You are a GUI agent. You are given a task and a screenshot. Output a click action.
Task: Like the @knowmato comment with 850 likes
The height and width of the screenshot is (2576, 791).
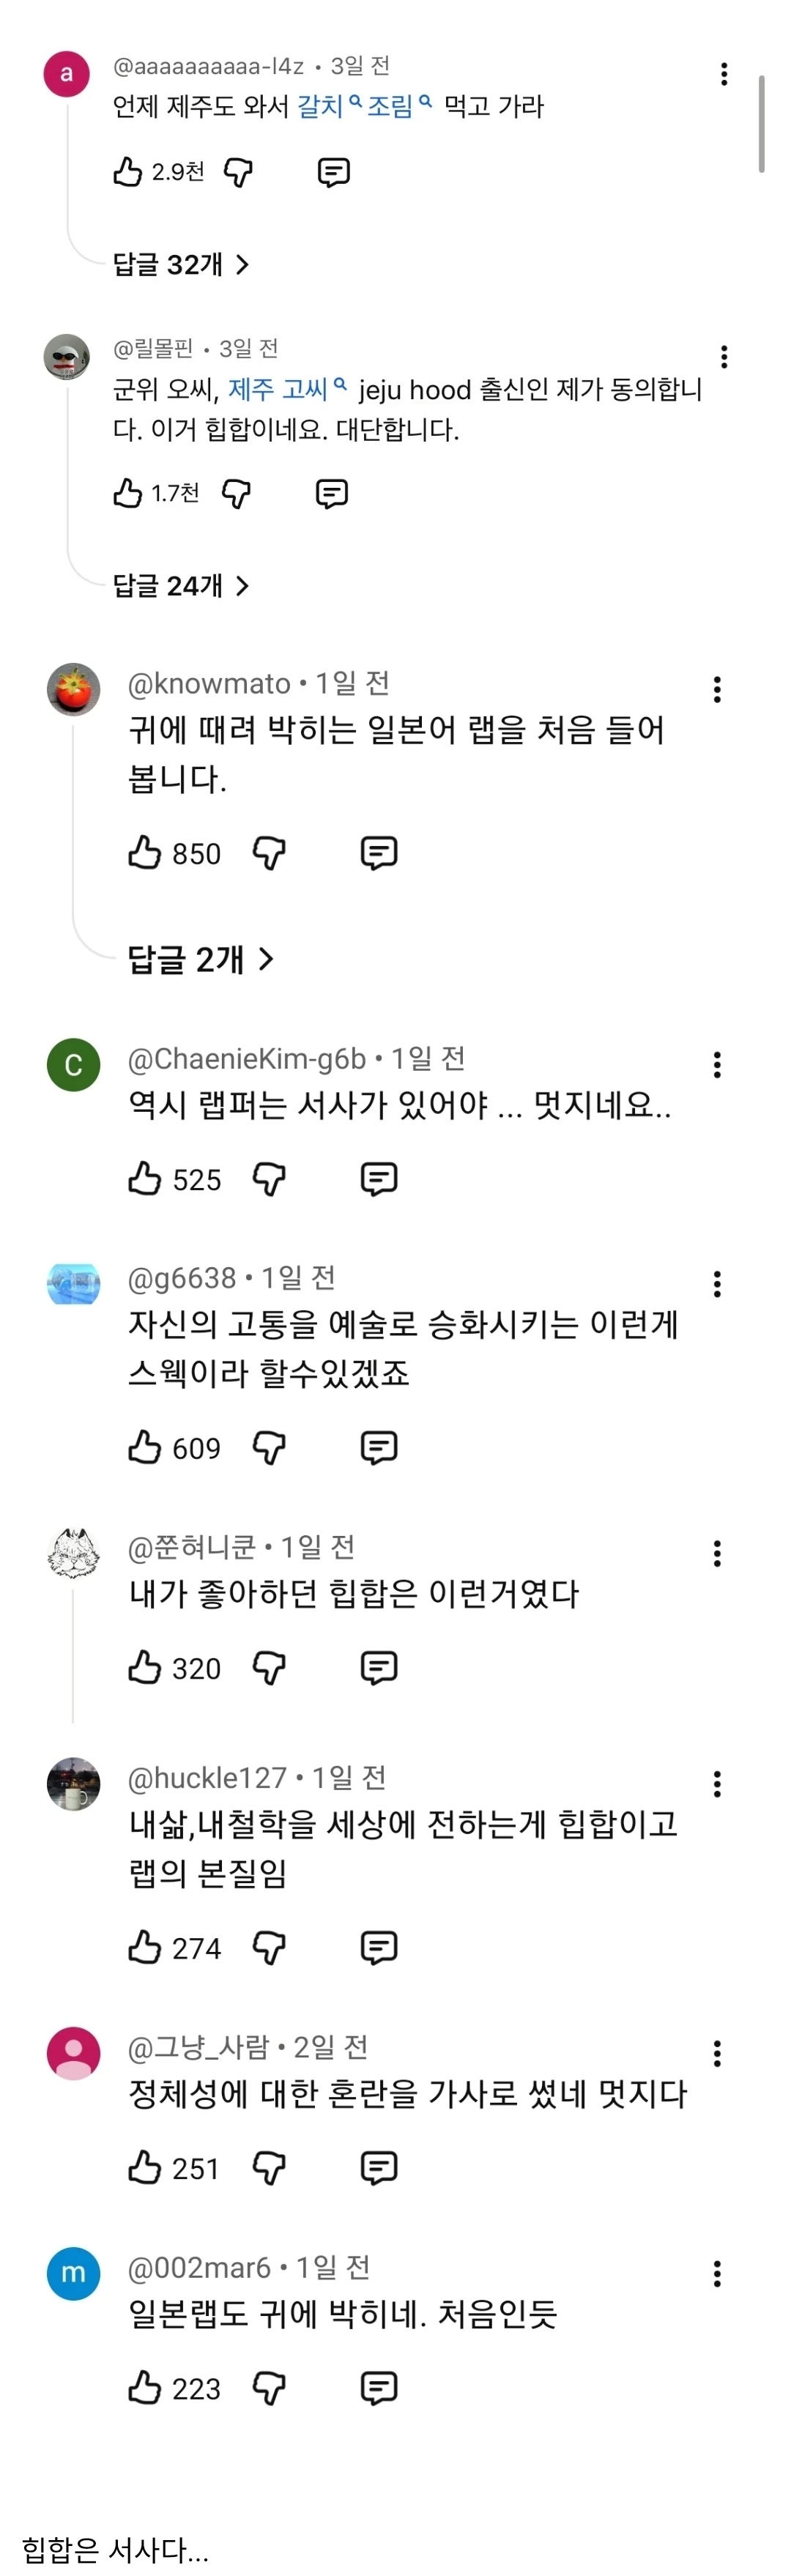point(144,853)
